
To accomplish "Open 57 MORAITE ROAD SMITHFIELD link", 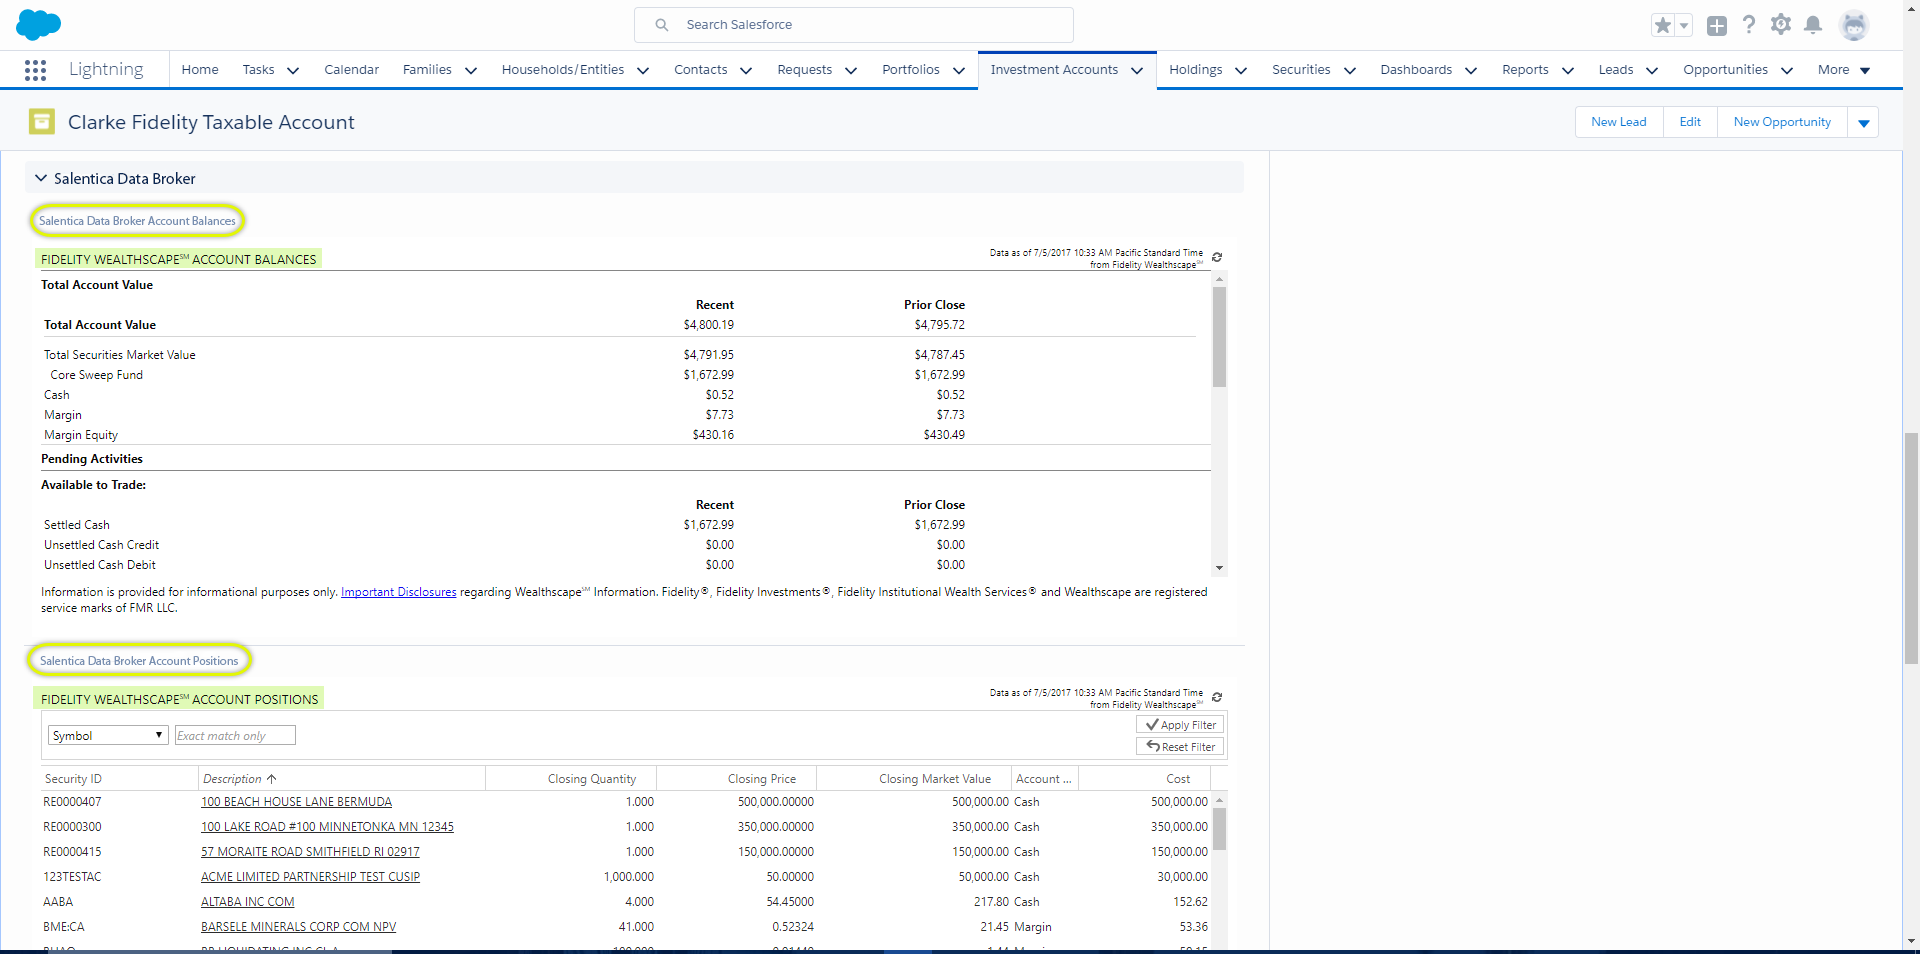I will 310,852.
